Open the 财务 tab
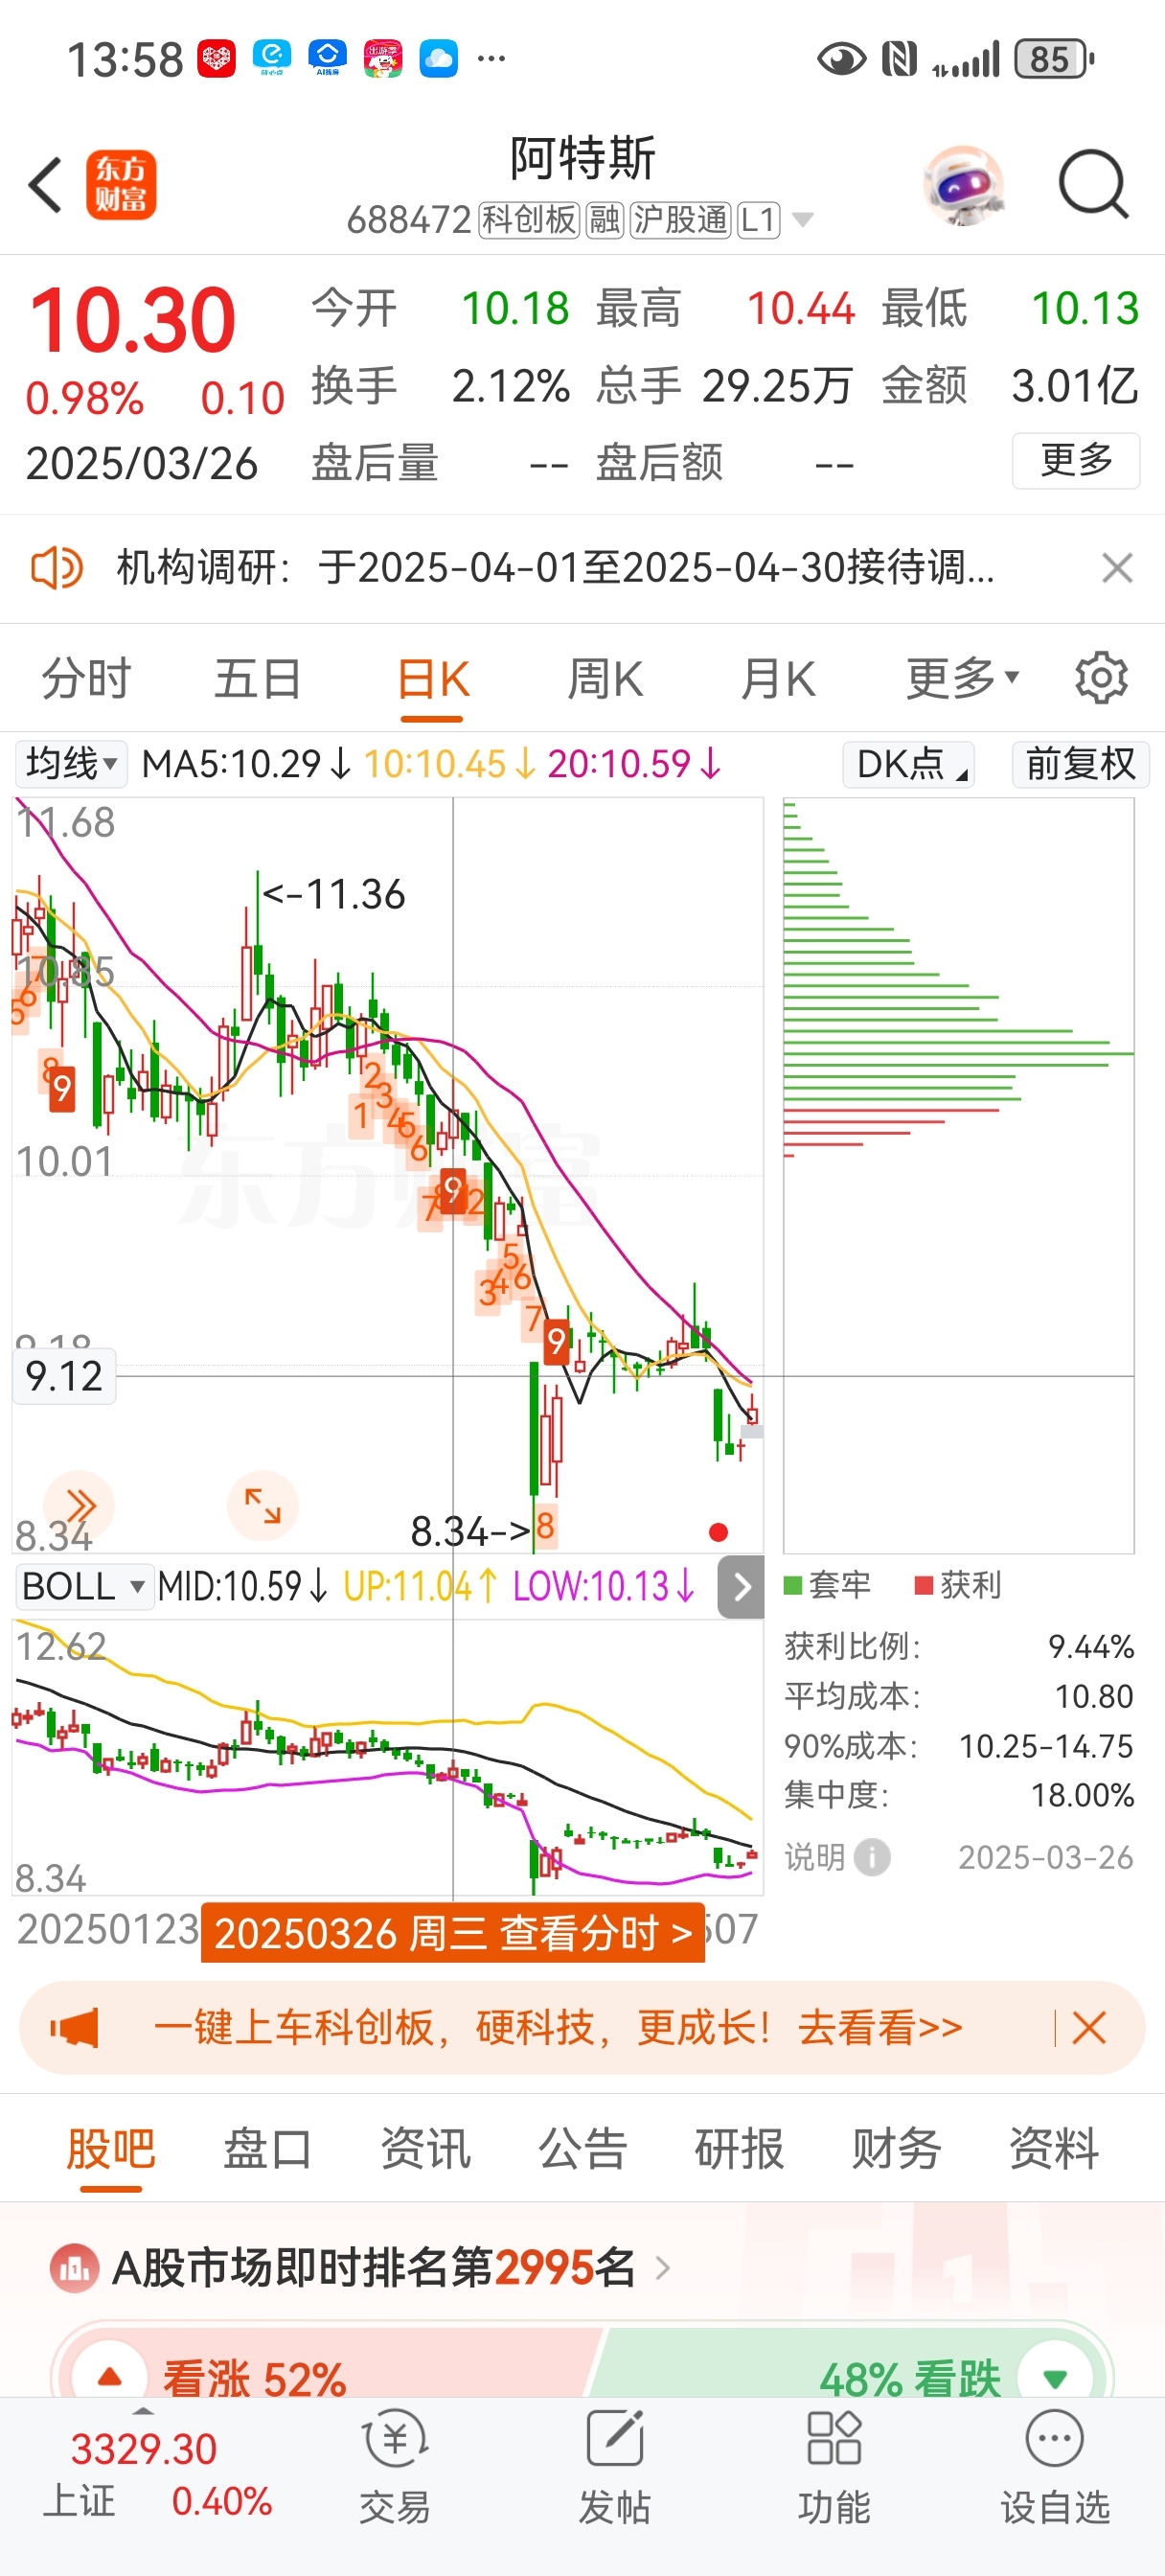The width and height of the screenshot is (1165, 2576). point(896,2148)
